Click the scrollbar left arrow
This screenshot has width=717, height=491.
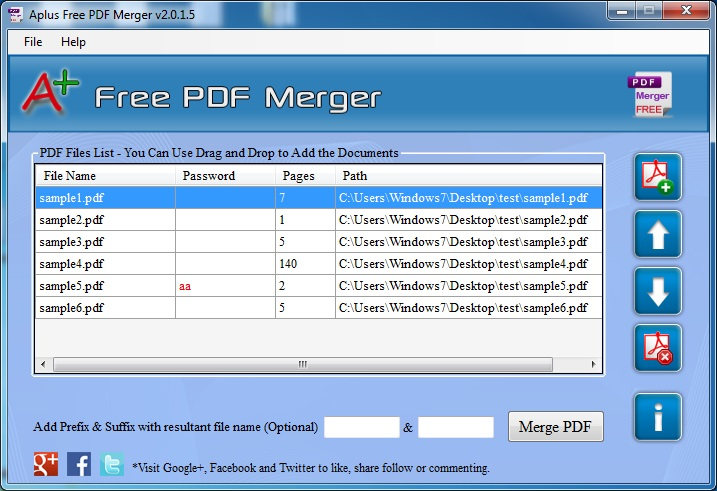coord(43,364)
